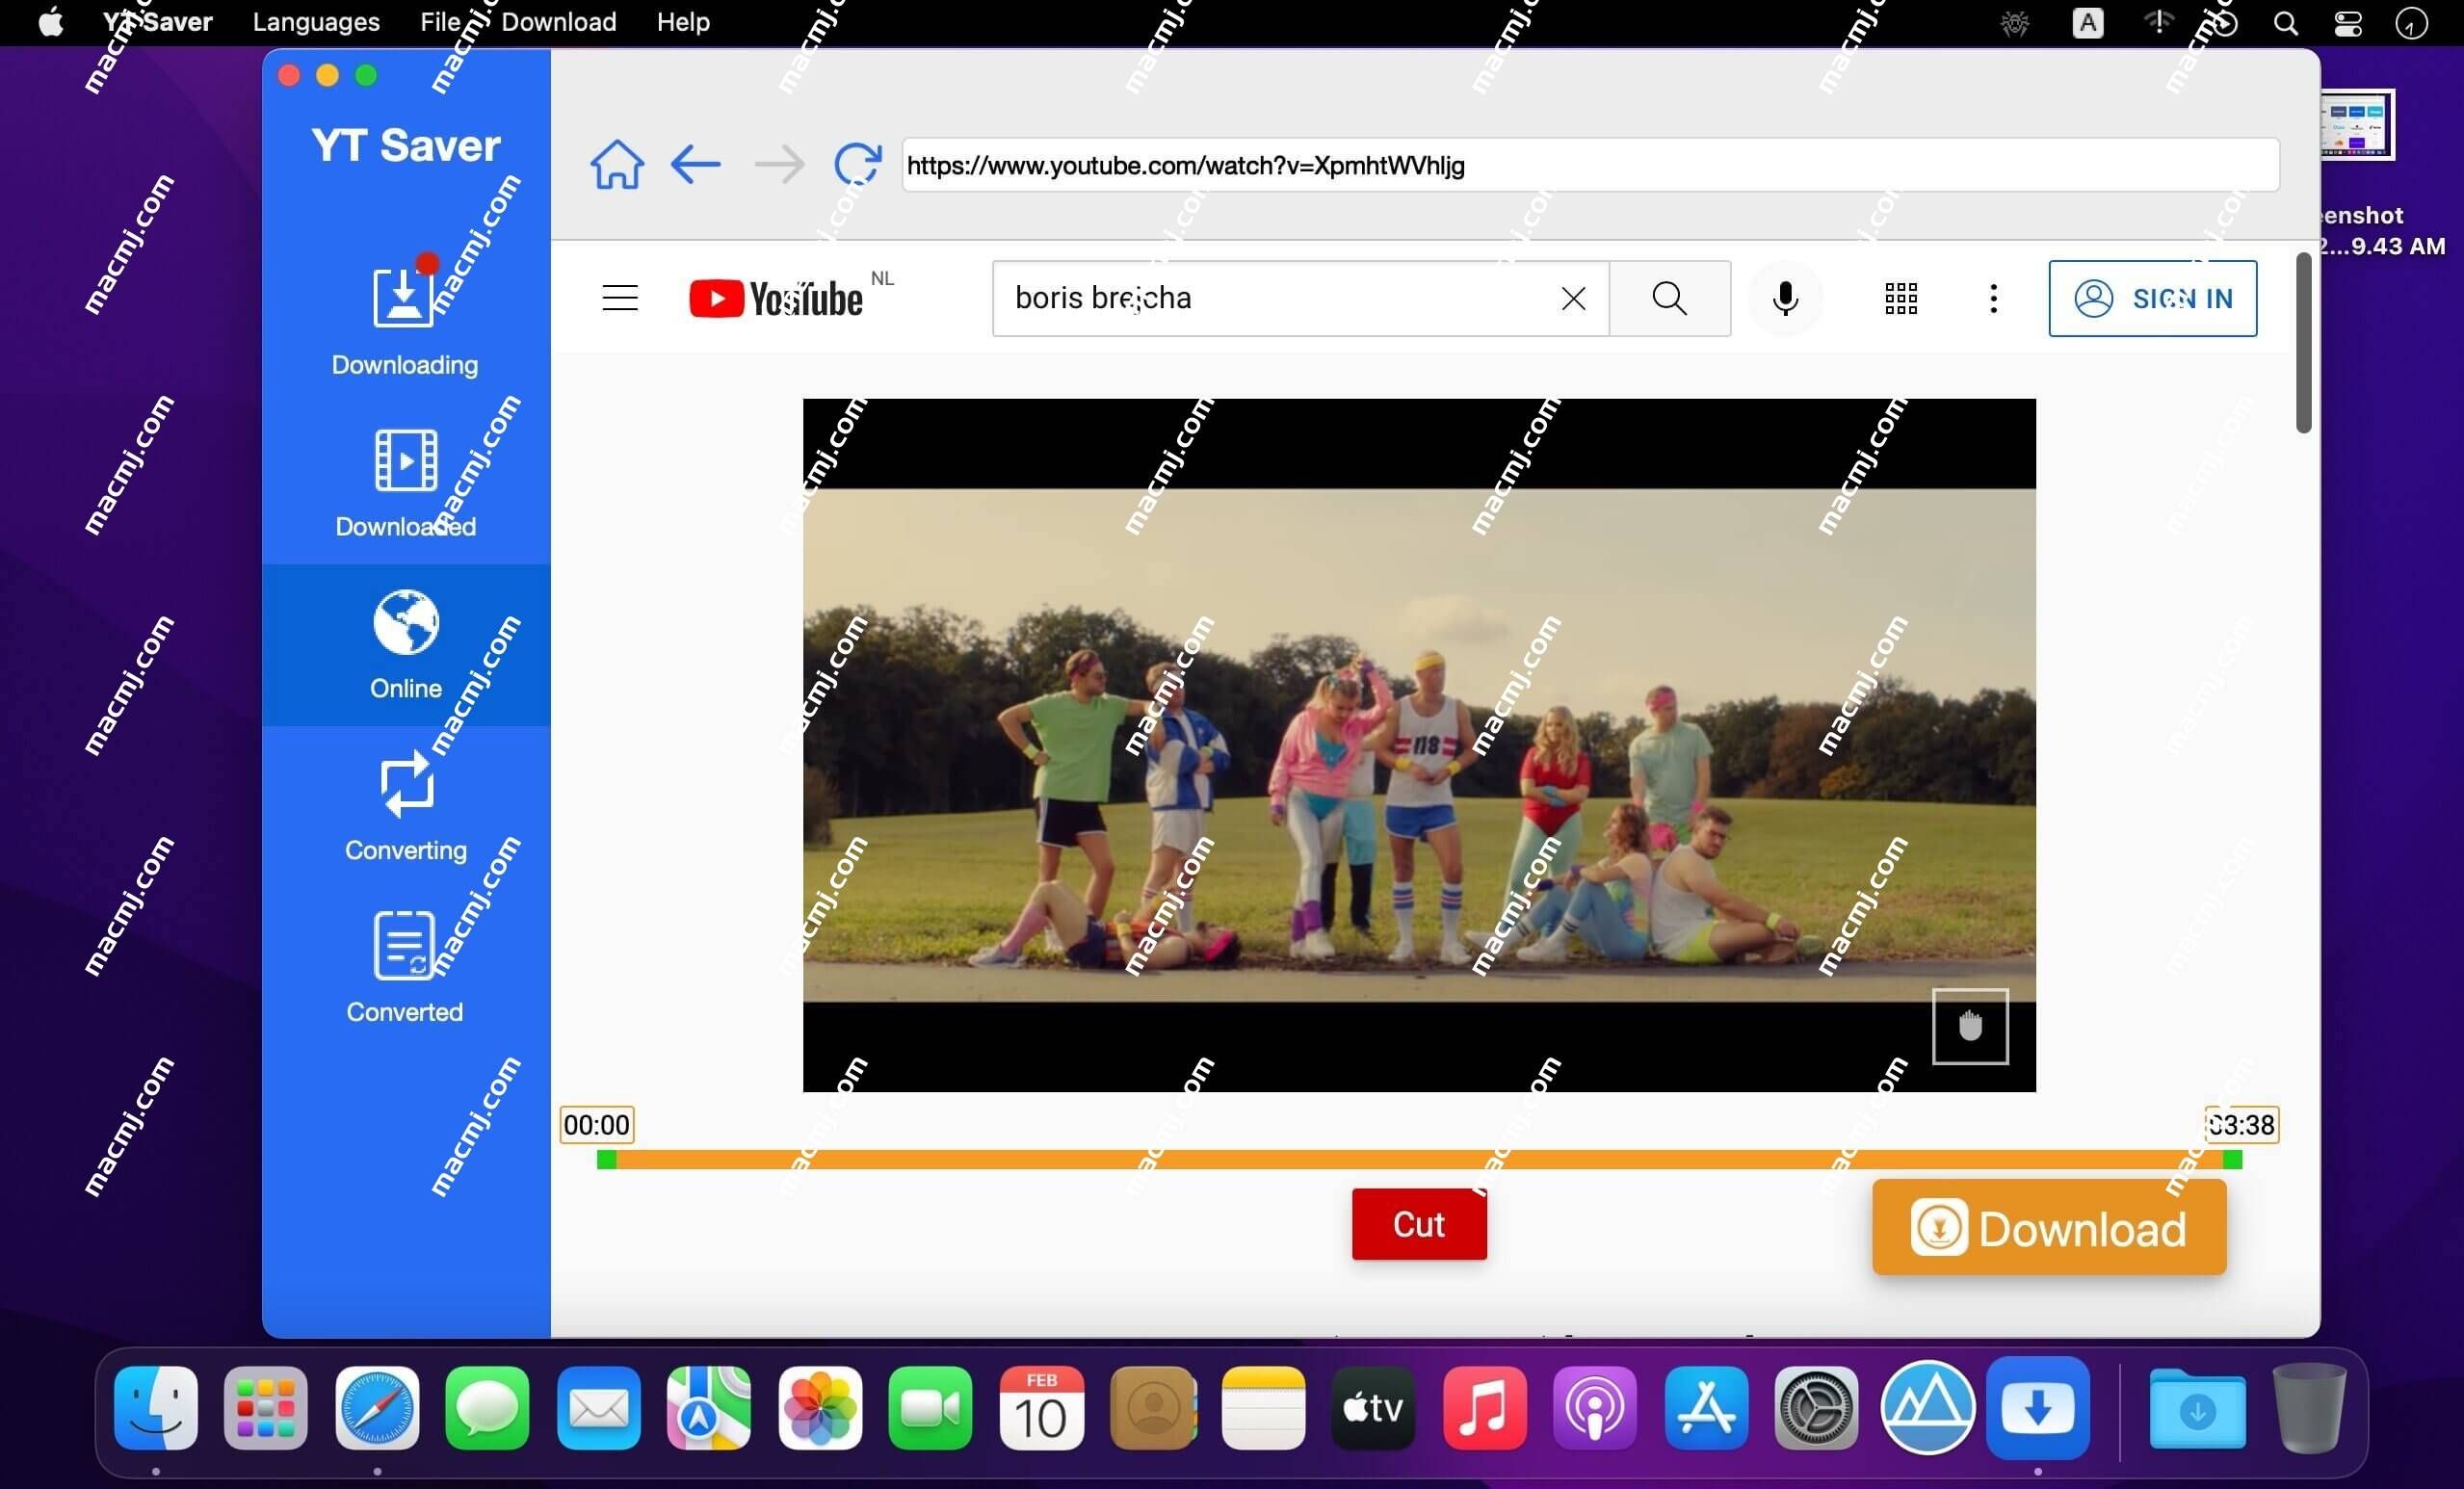Image resolution: width=2464 pixels, height=1489 pixels.
Task: Click the green end trim handle
Action: pos(2232,1159)
